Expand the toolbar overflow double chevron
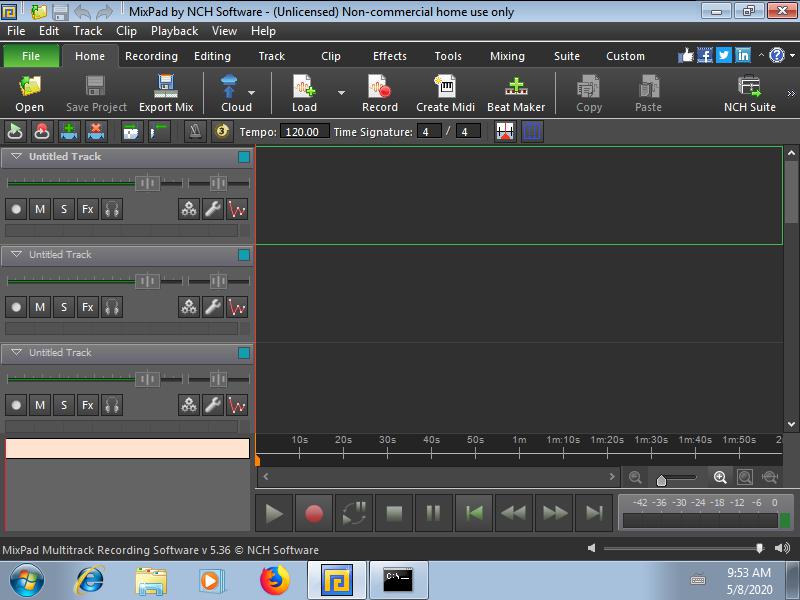The width and height of the screenshot is (800, 600). tap(791, 93)
